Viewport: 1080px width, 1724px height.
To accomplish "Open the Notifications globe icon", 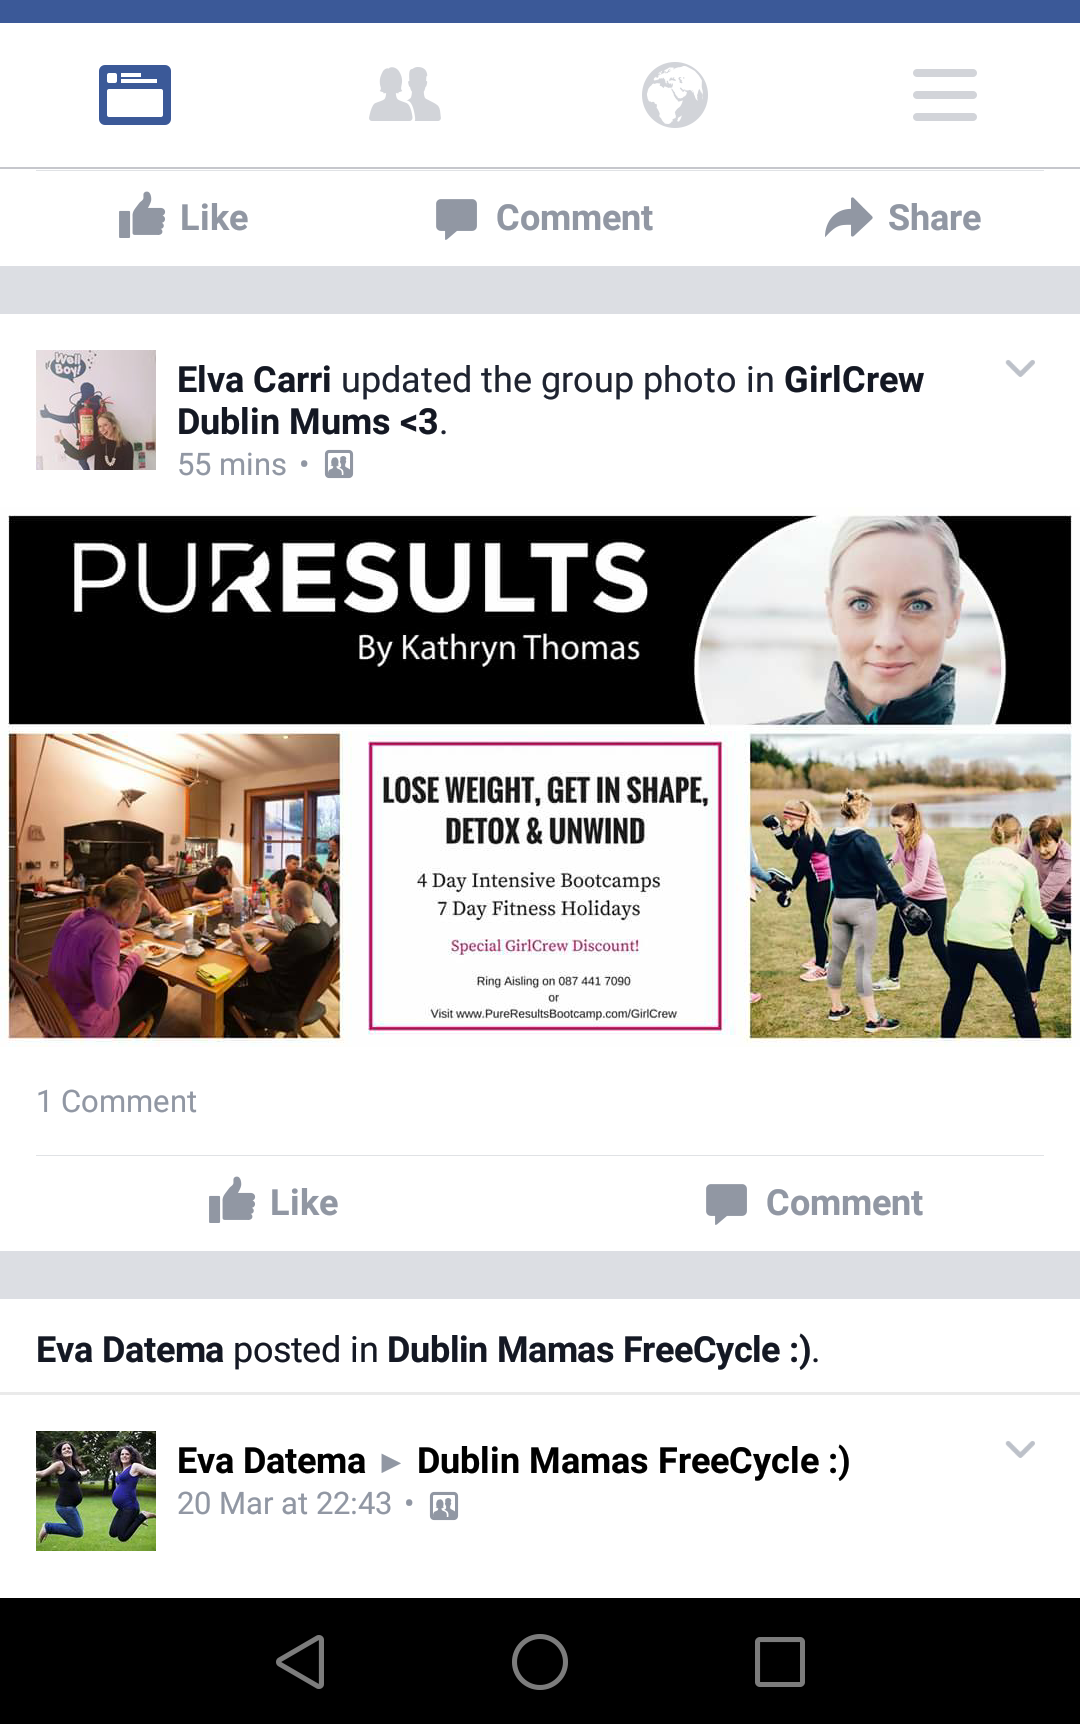I will 675,95.
